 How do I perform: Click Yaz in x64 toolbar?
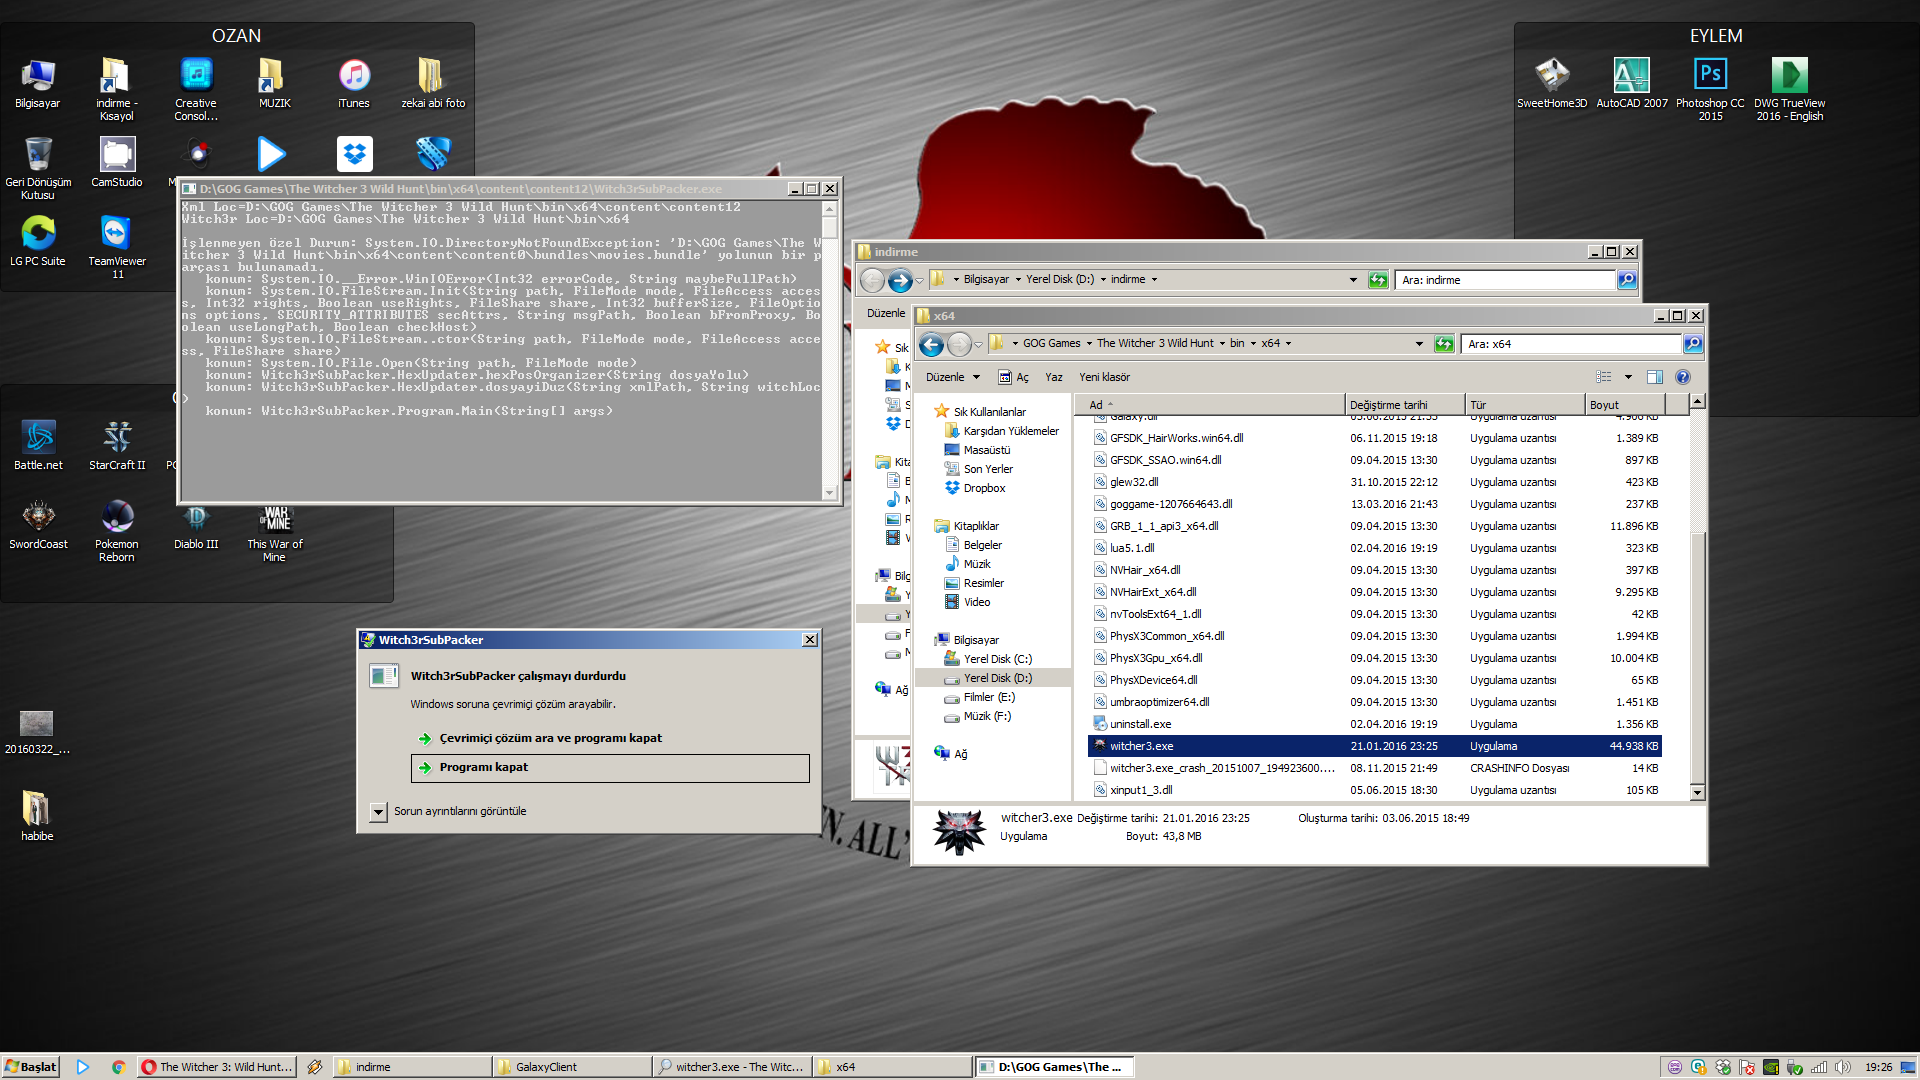click(x=1054, y=377)
